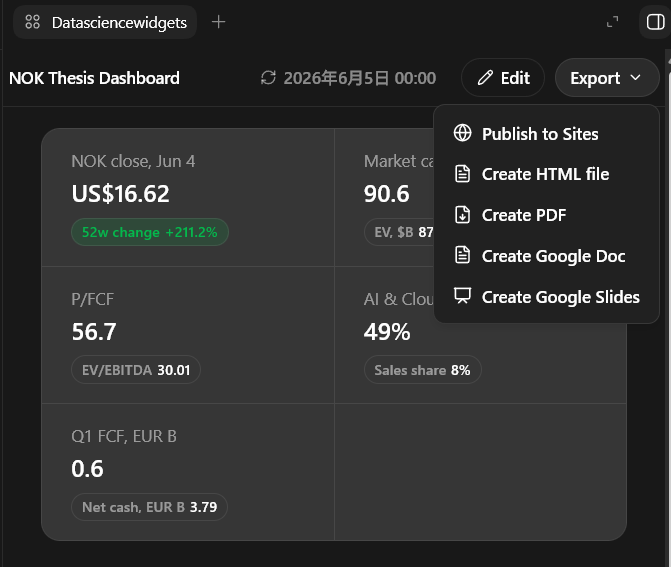The width and height of the screenshot is (671, 567).
Task: Select the Datasciencewidgets tab
Action: tap(105, 22)
